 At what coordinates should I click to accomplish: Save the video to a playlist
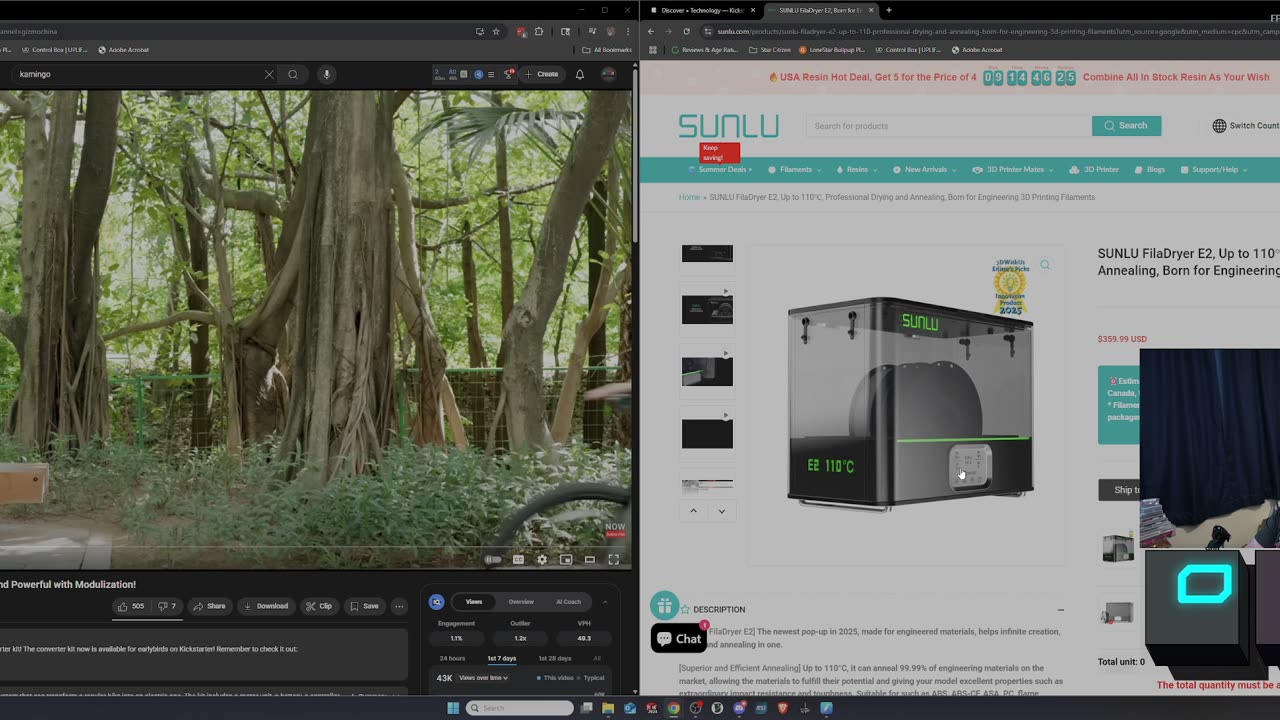(x=364, y=606)
